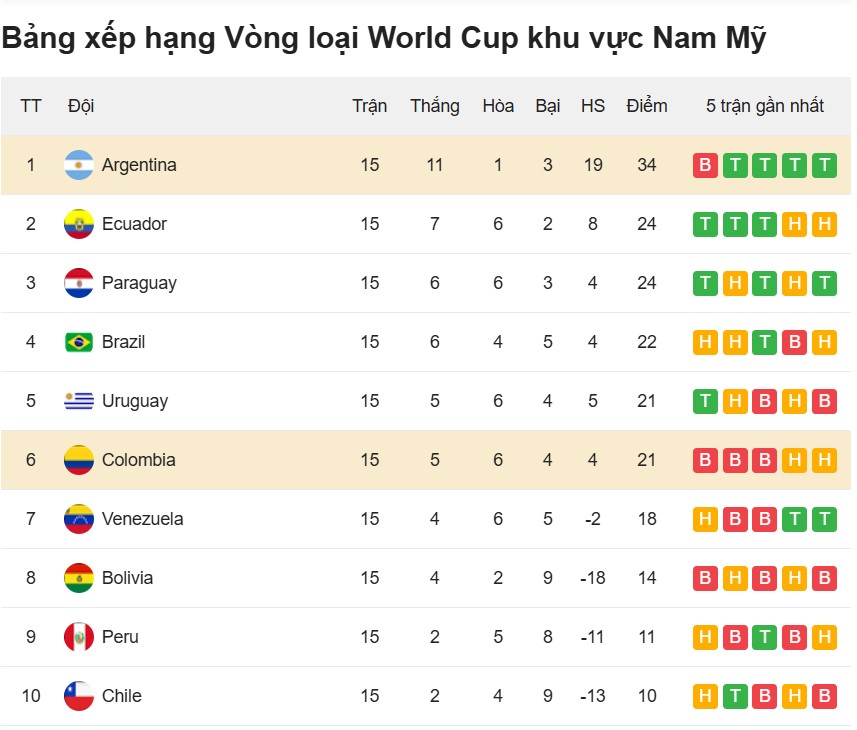Screen dimensions: 857x730
Task: Click the Peru flag icon
Action: coord(79,637)
